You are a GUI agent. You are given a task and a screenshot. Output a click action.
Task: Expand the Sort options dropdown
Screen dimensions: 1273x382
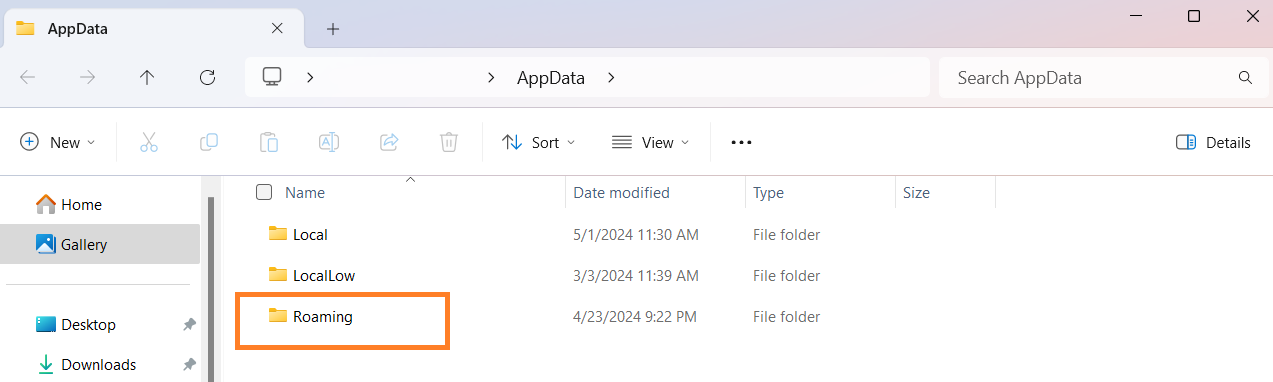click(539, 142)
